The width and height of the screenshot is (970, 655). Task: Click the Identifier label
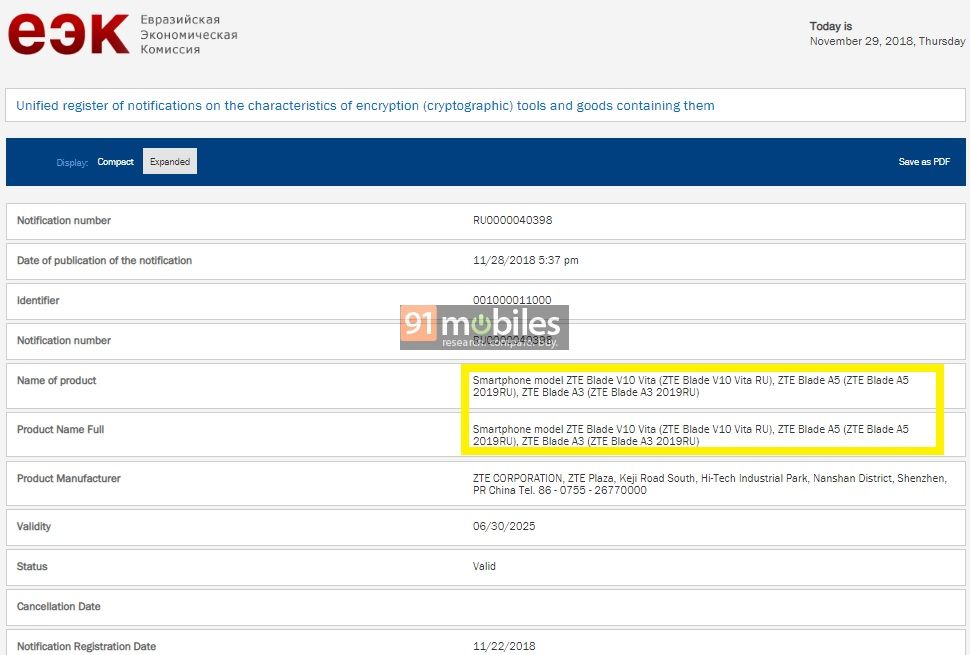tap(38, 301)
